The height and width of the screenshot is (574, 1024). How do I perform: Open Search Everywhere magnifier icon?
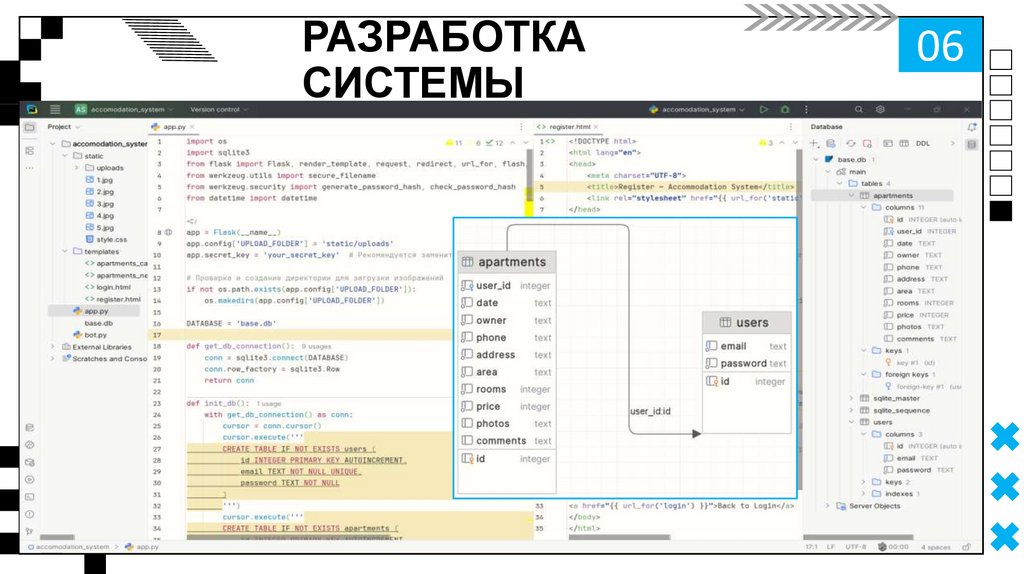(859, 110)
